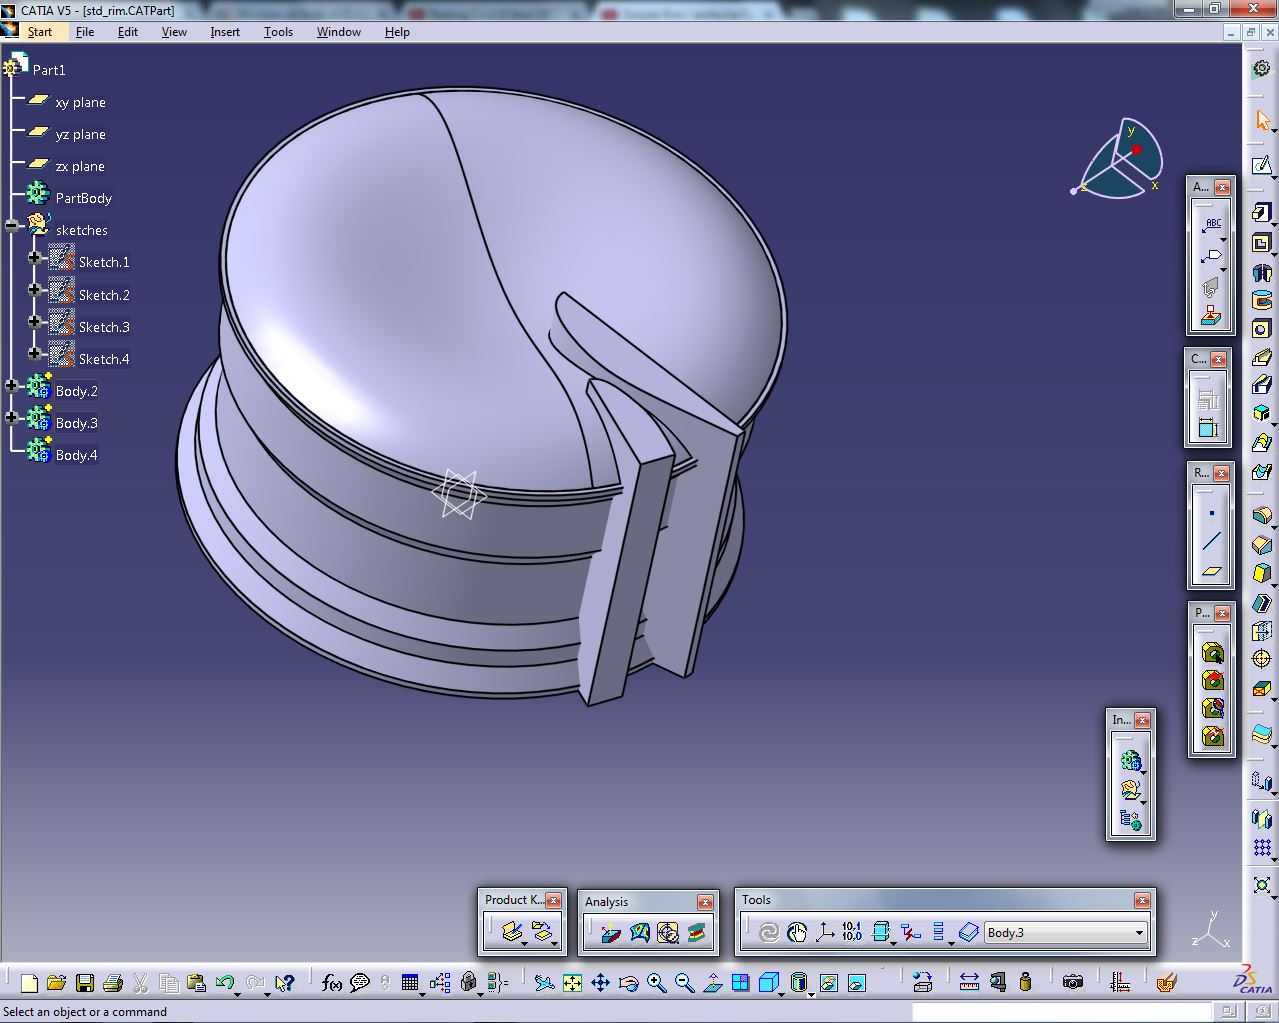This screenshot has width=1279, height=1023.
Task: Select the Zoom In tool
Action: [656, 983]
